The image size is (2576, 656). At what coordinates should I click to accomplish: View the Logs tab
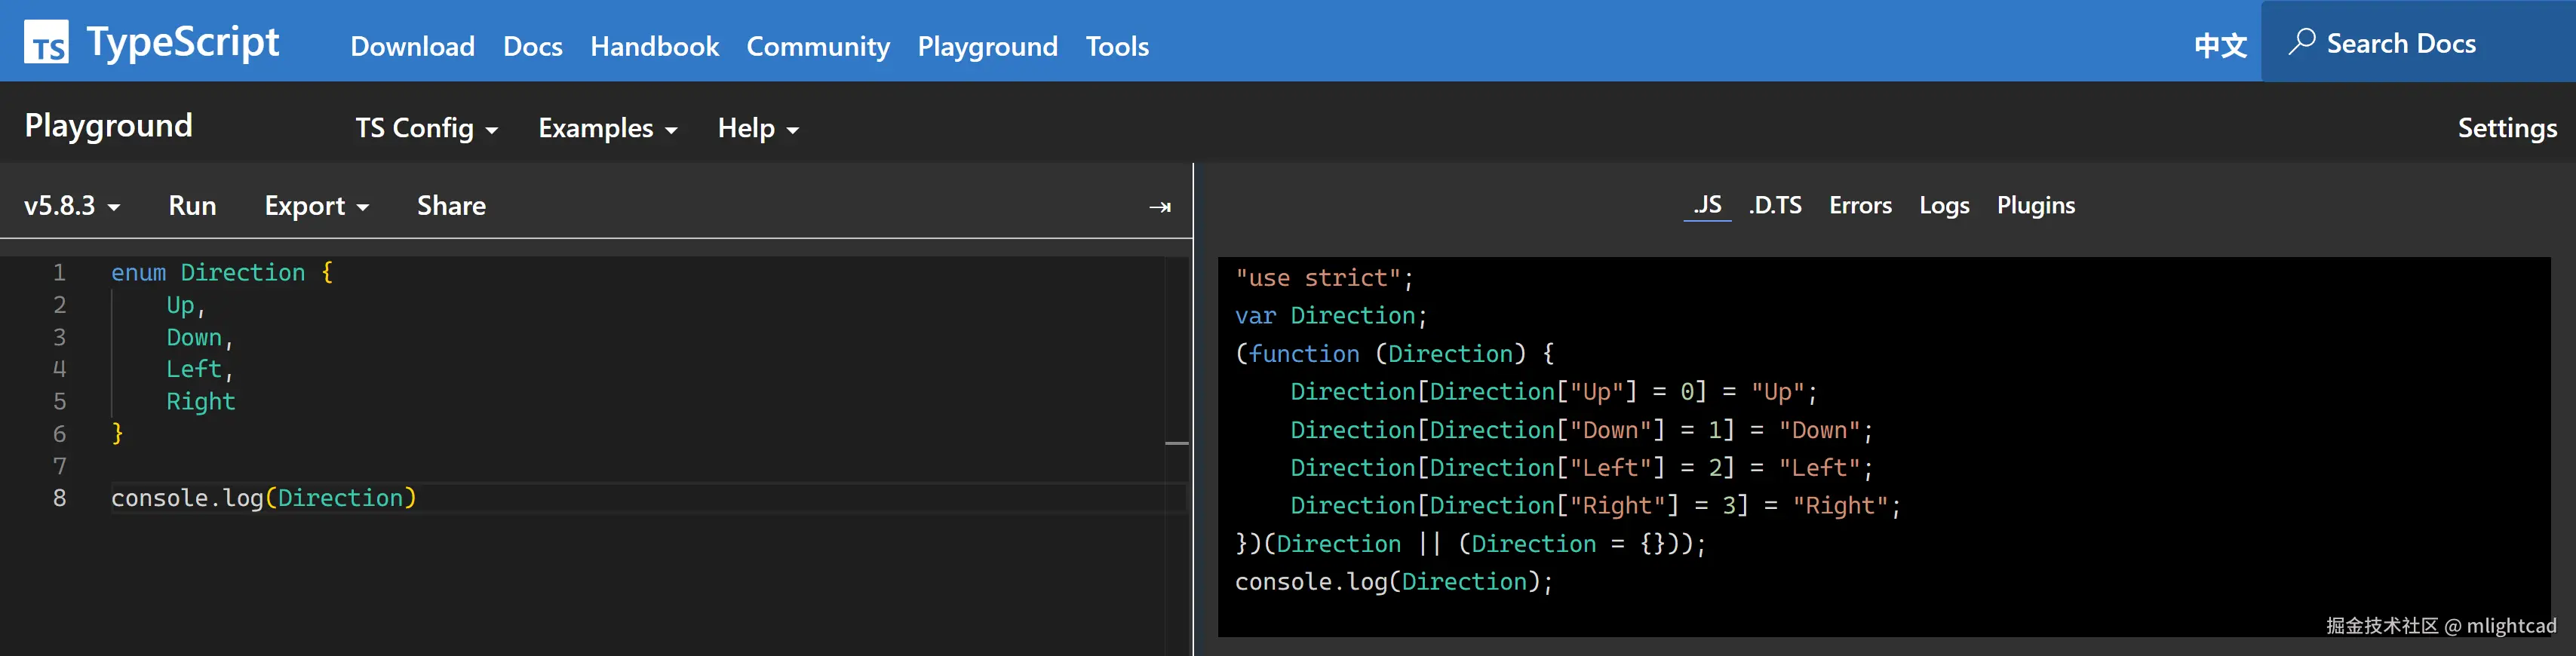(x=1944, y=205)
